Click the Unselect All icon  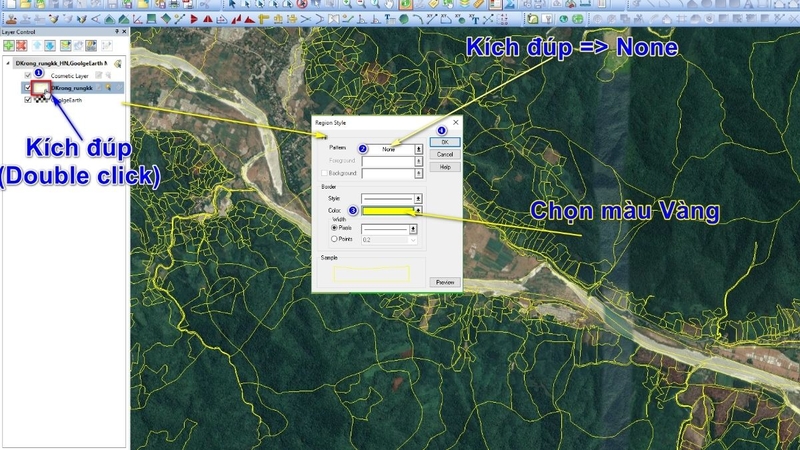303,5
